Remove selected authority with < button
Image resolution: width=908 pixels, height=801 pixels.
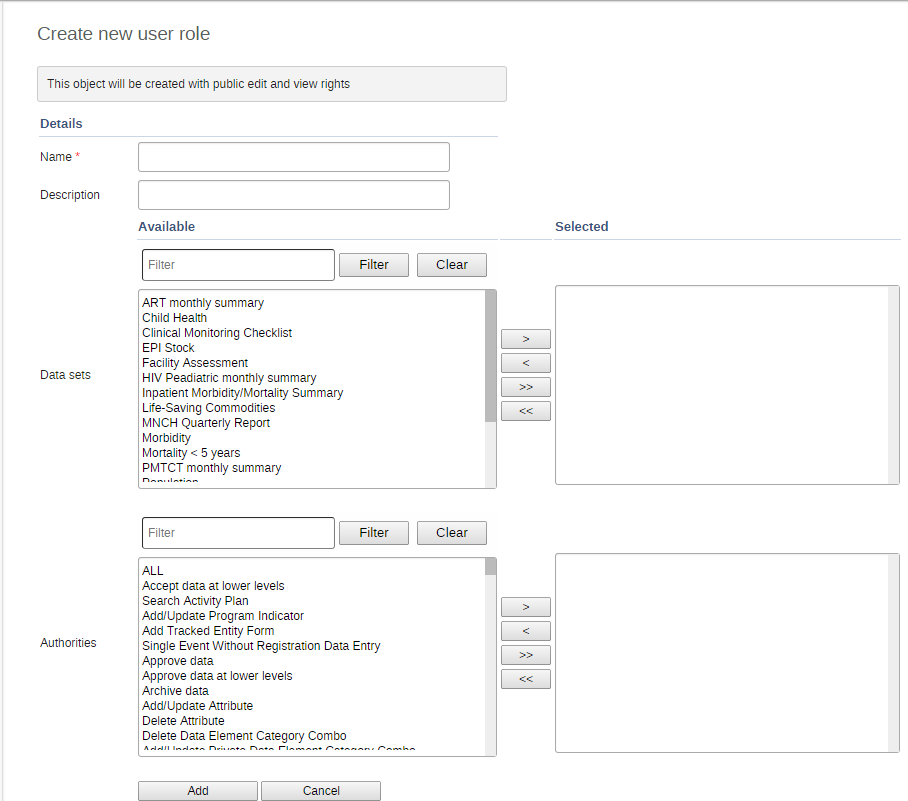525,631
